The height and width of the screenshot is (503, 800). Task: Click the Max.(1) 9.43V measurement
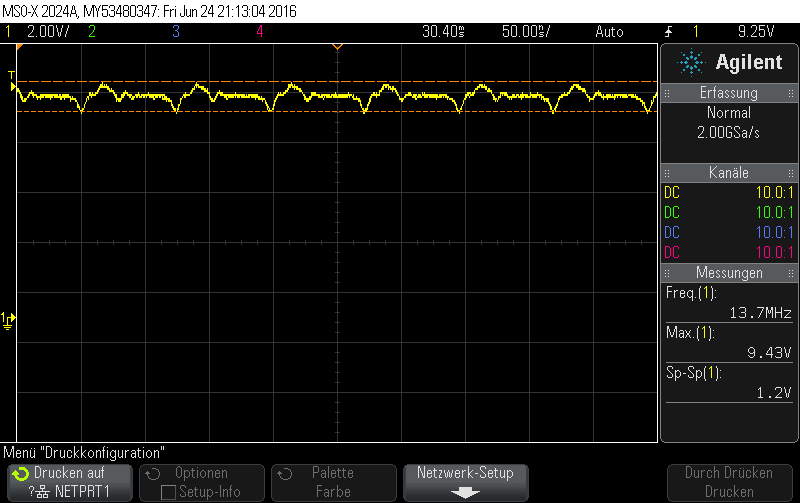[729, 343]
